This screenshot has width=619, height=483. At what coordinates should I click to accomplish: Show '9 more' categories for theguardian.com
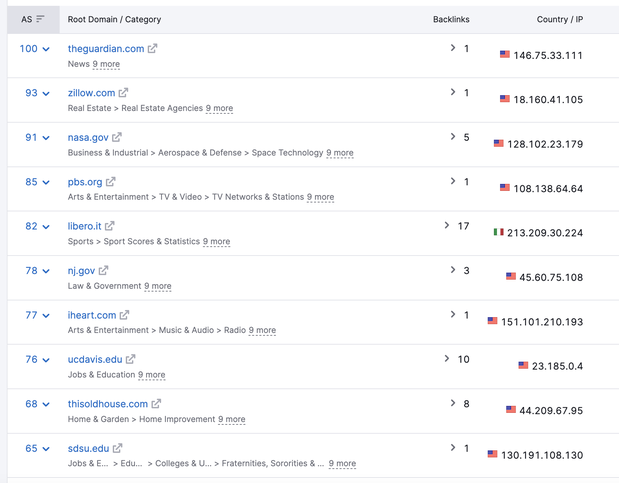pos(106,65)
